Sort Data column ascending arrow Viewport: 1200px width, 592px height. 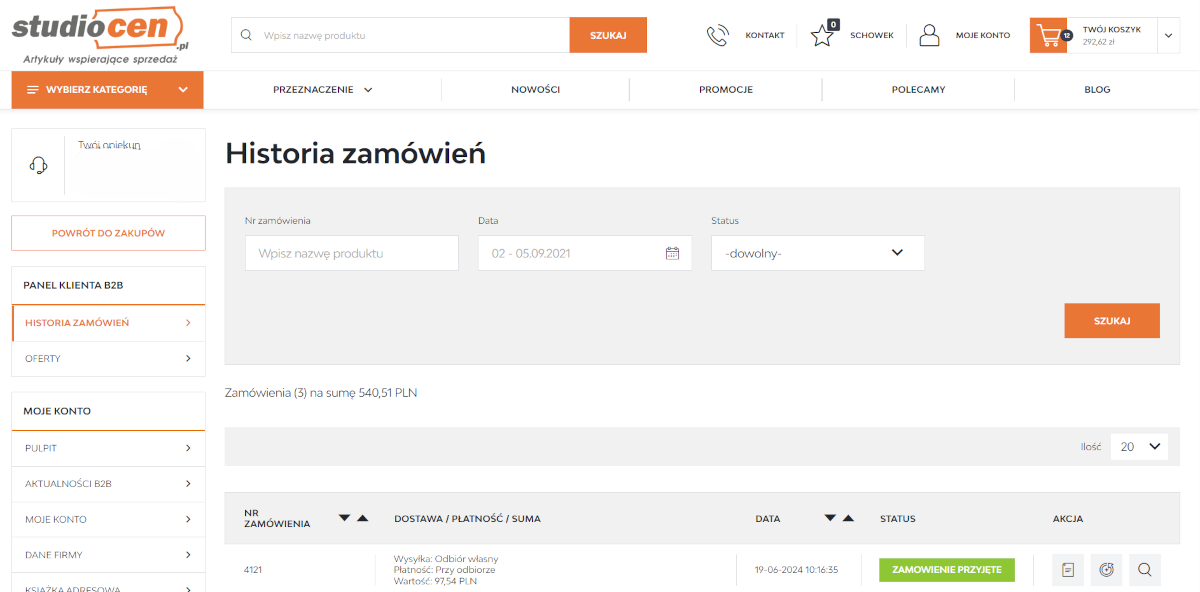click(x=848, y=518)
